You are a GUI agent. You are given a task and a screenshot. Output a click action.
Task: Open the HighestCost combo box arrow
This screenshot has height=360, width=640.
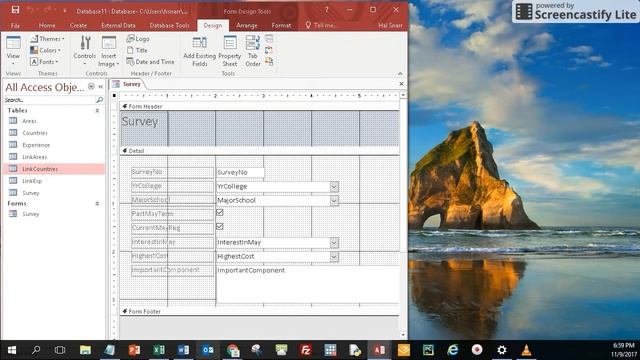tap(334, 256)
